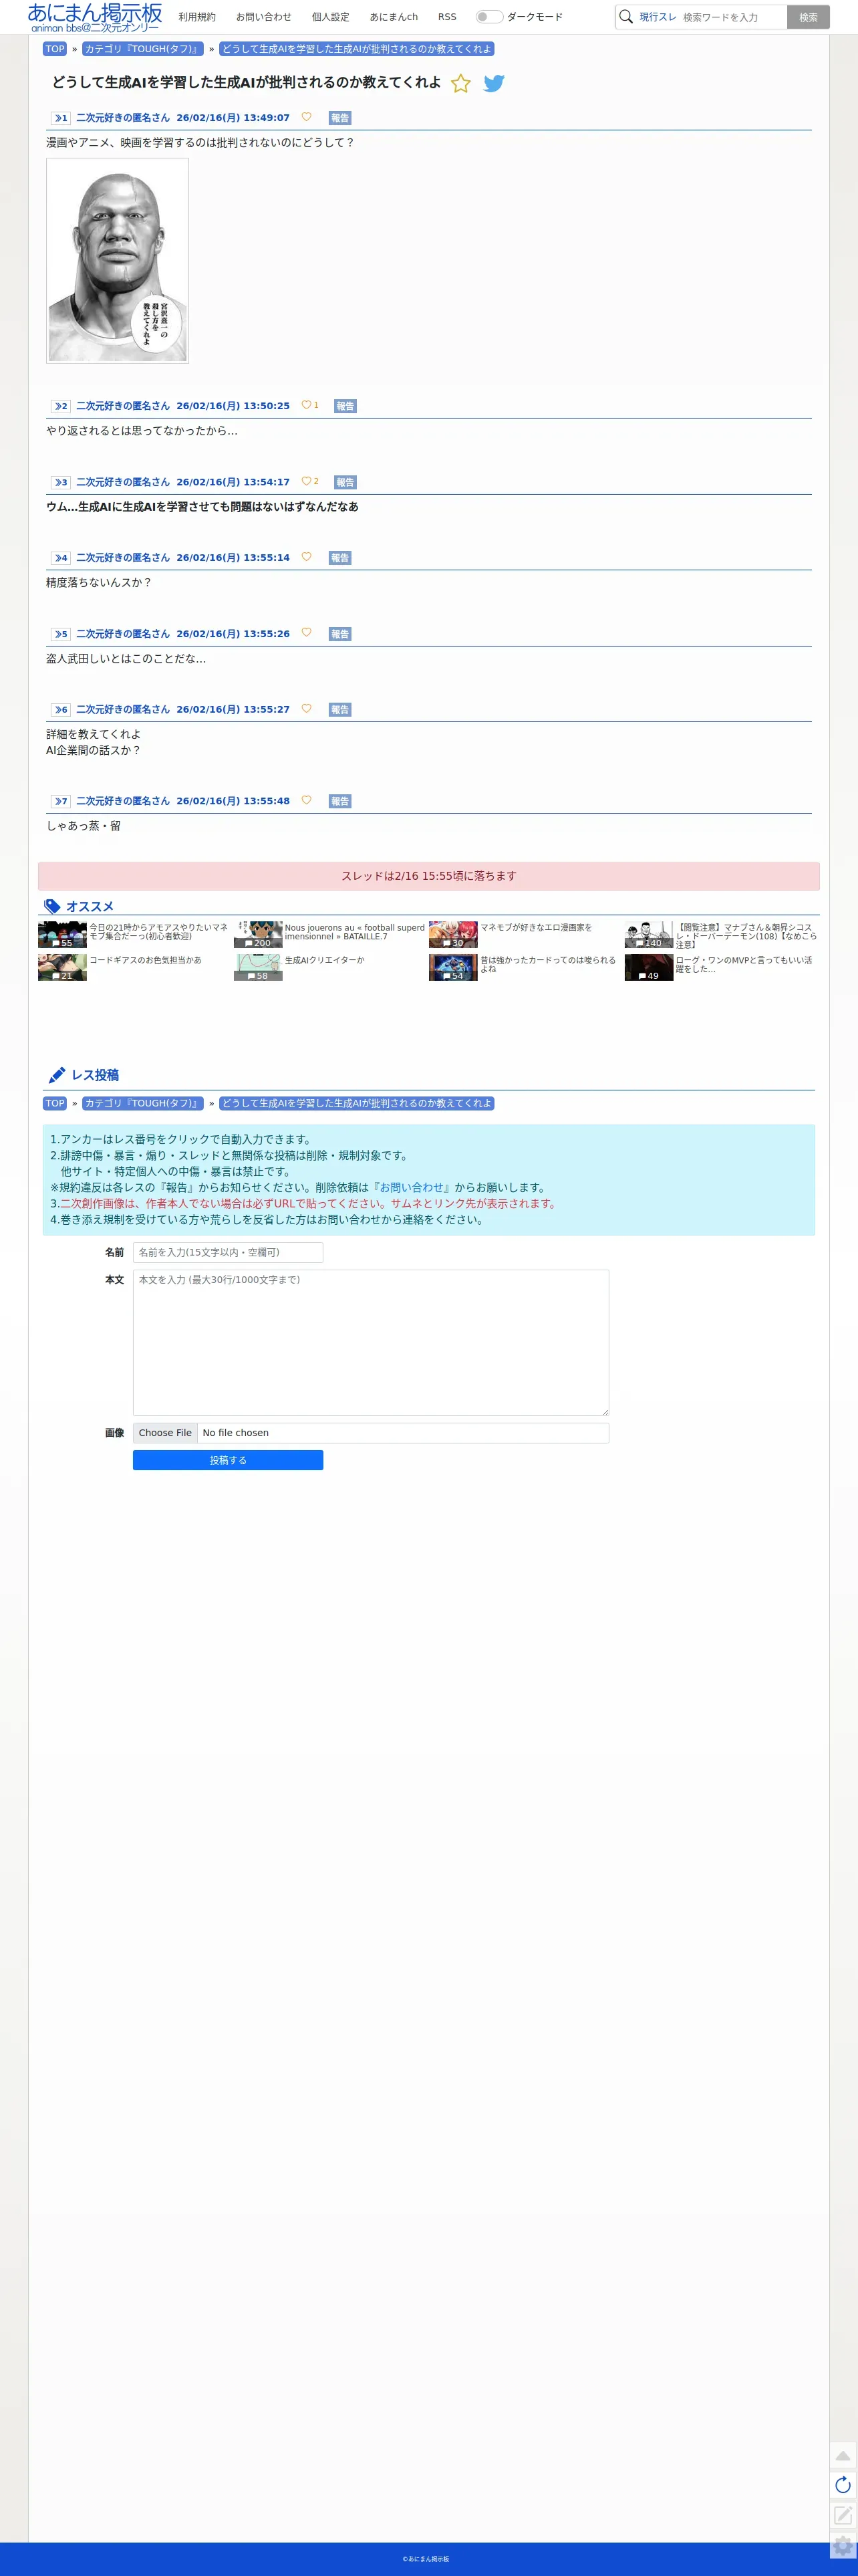Like post 3 with heart icon
The image size is (858, 2576).
pos(306,481)
